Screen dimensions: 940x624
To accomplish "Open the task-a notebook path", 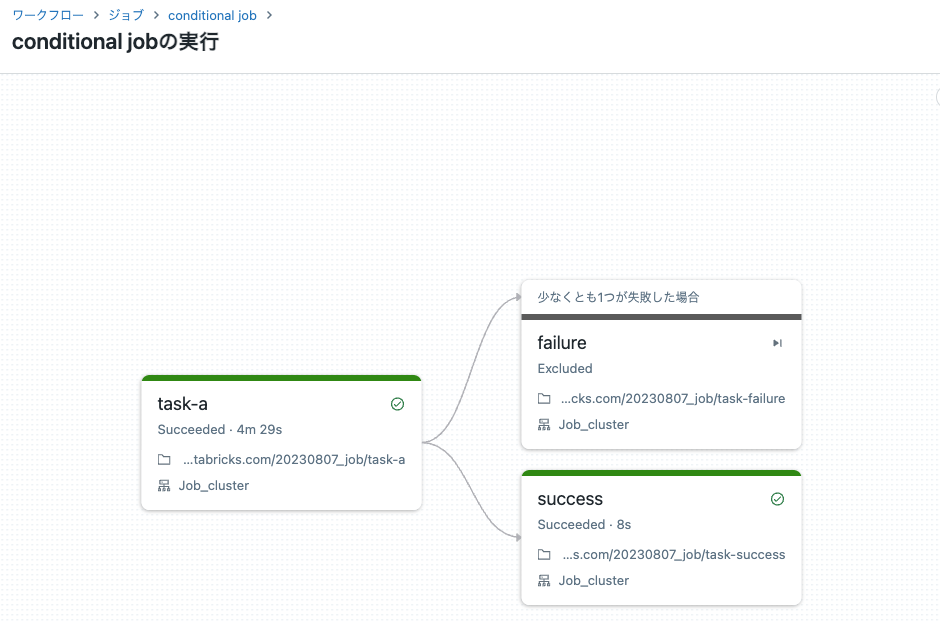I will click(294, 460).
